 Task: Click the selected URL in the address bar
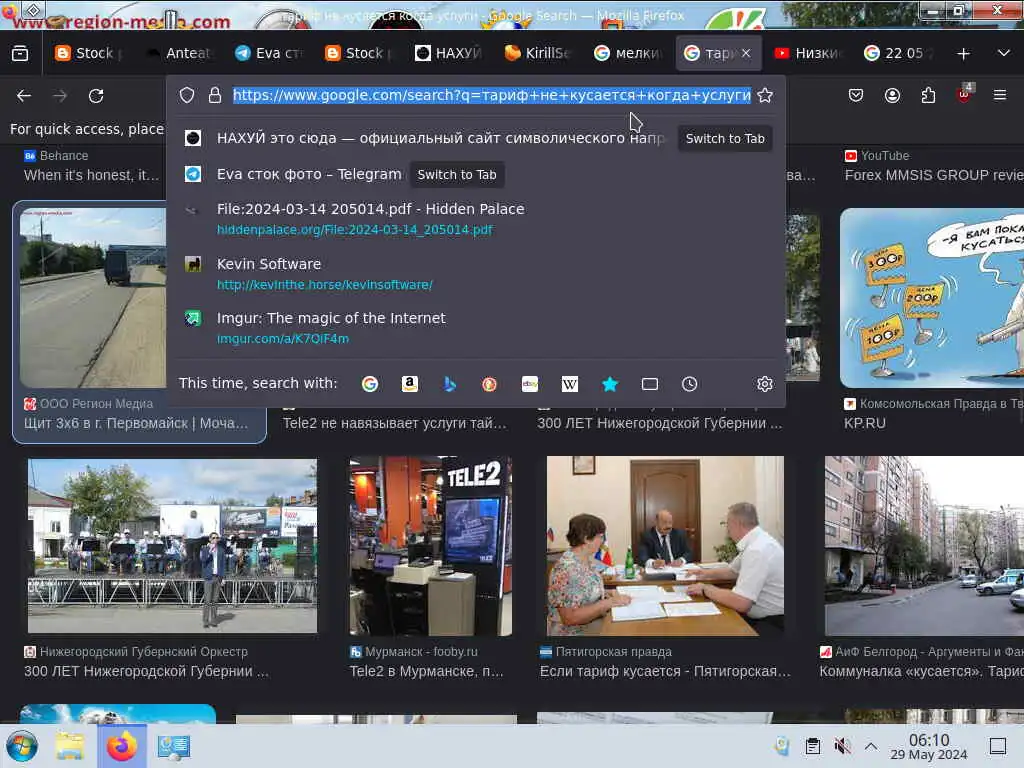click(x=492, y=95)
